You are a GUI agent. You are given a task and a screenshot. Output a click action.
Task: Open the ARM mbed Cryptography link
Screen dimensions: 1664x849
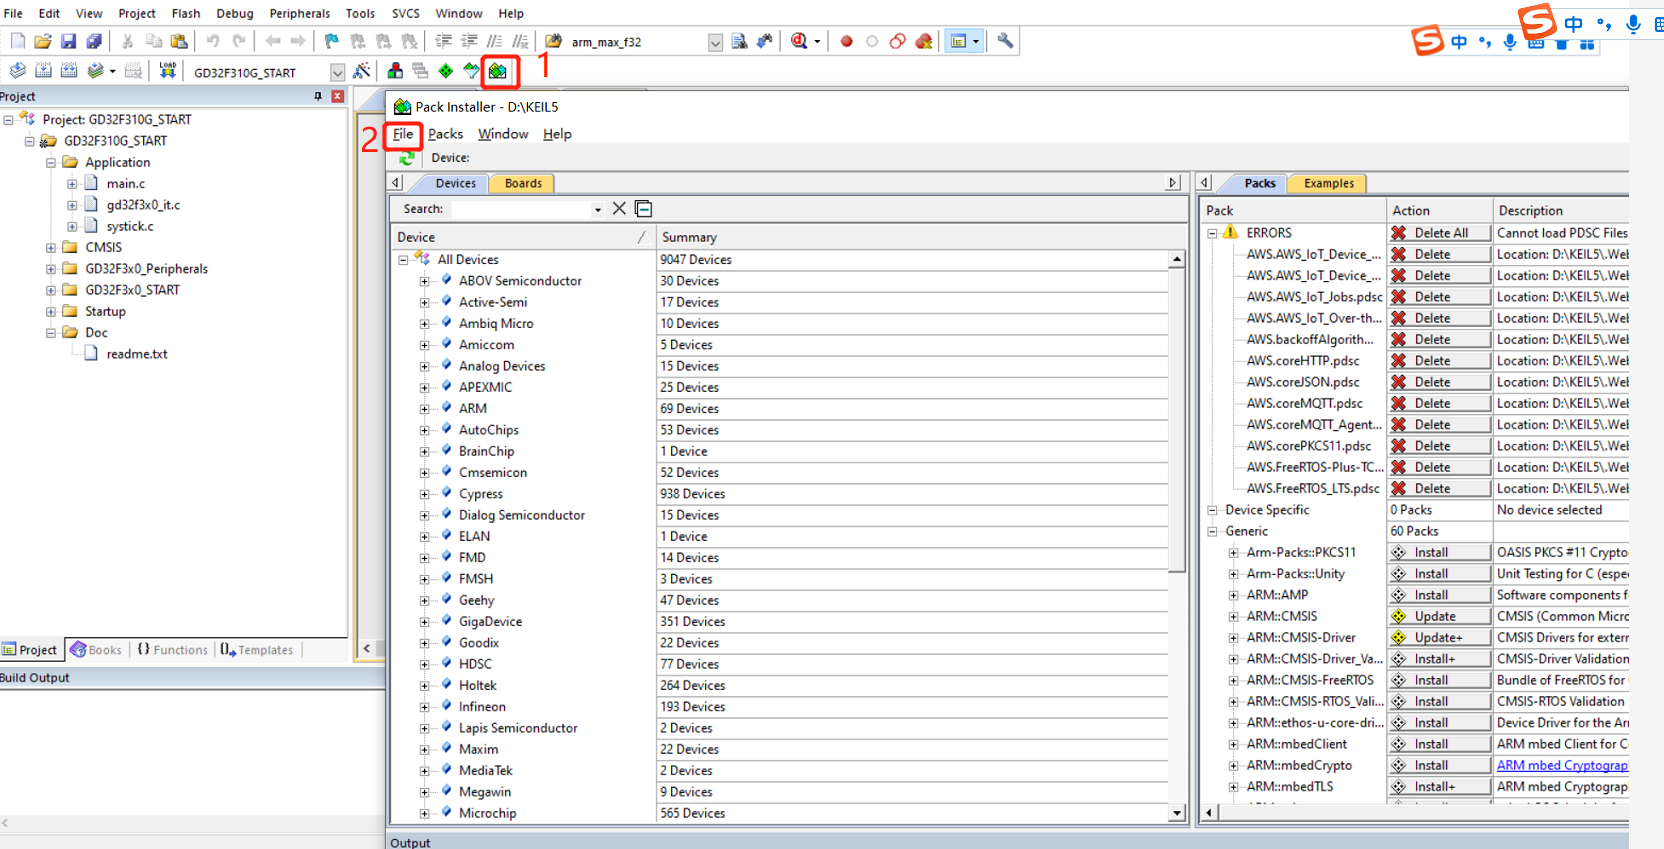(x=1562, y=765)
